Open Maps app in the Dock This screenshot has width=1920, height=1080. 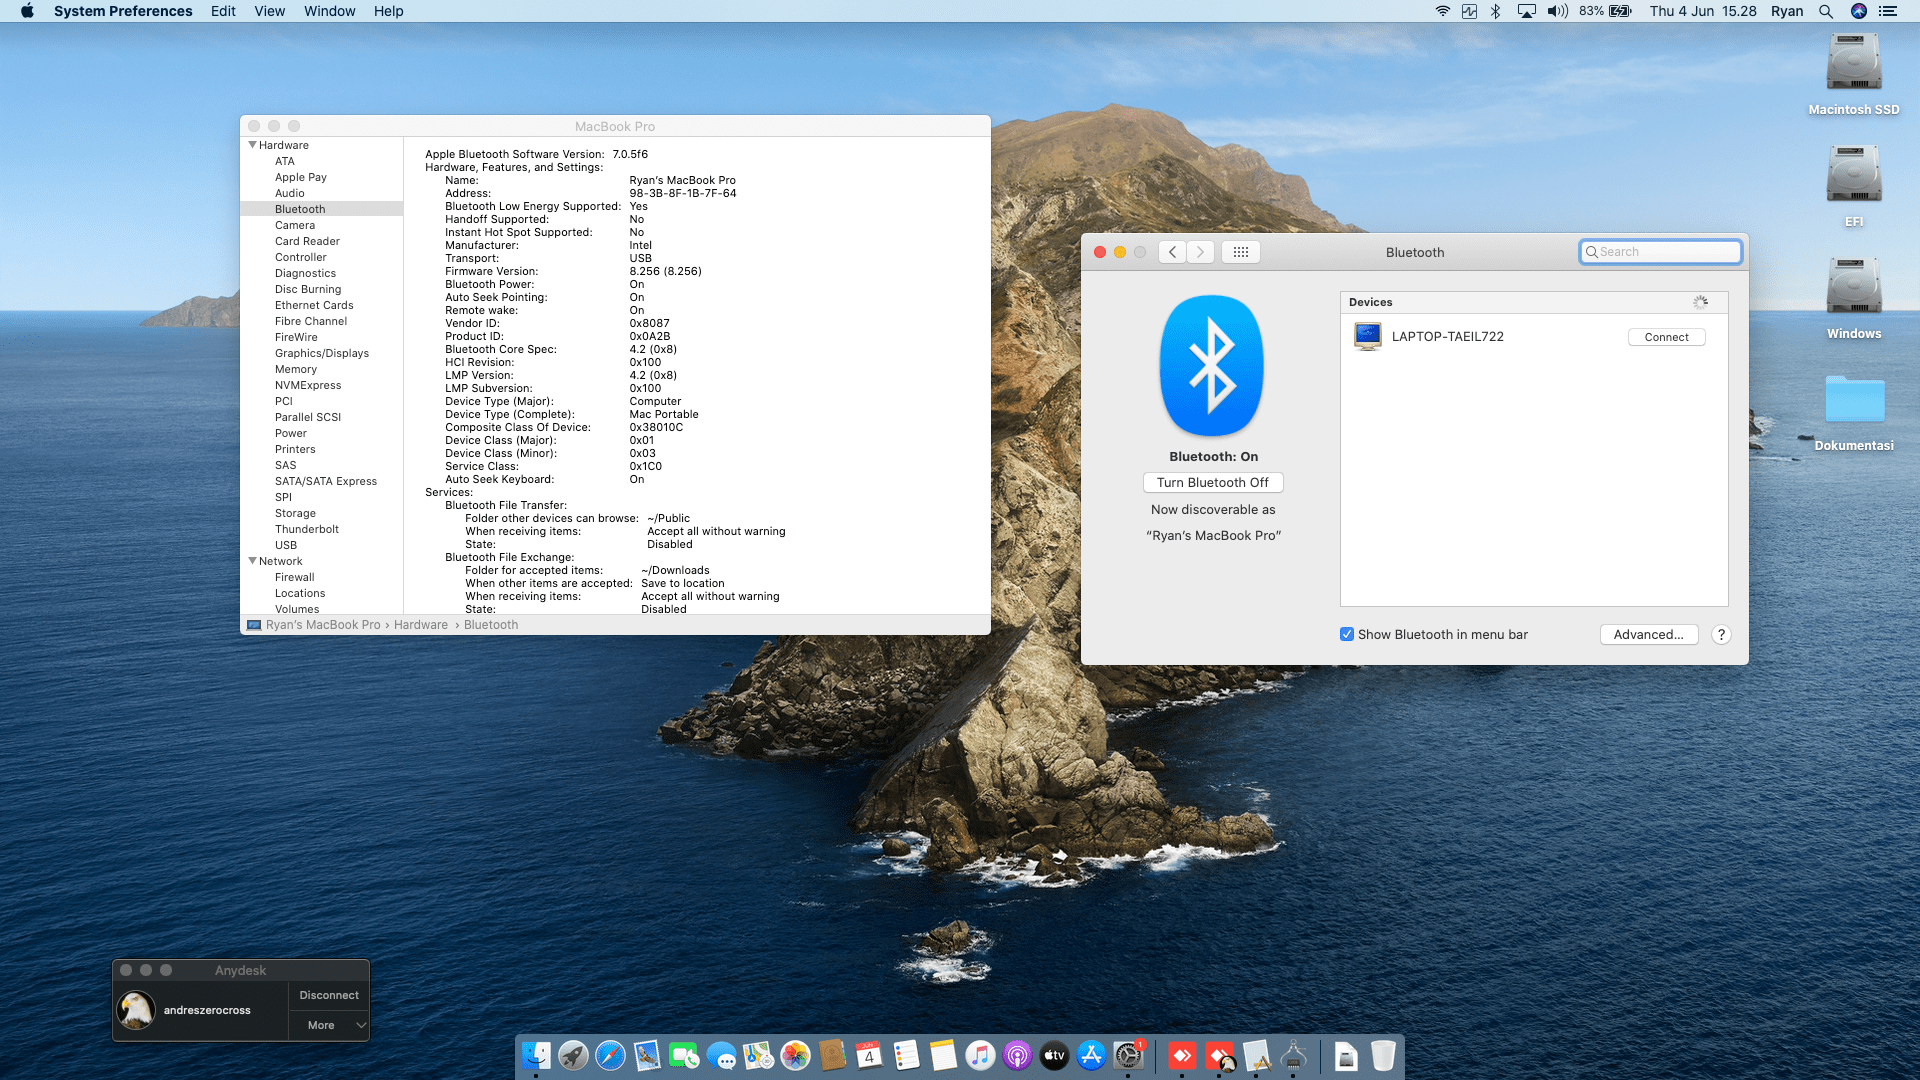click(758, 1055)
